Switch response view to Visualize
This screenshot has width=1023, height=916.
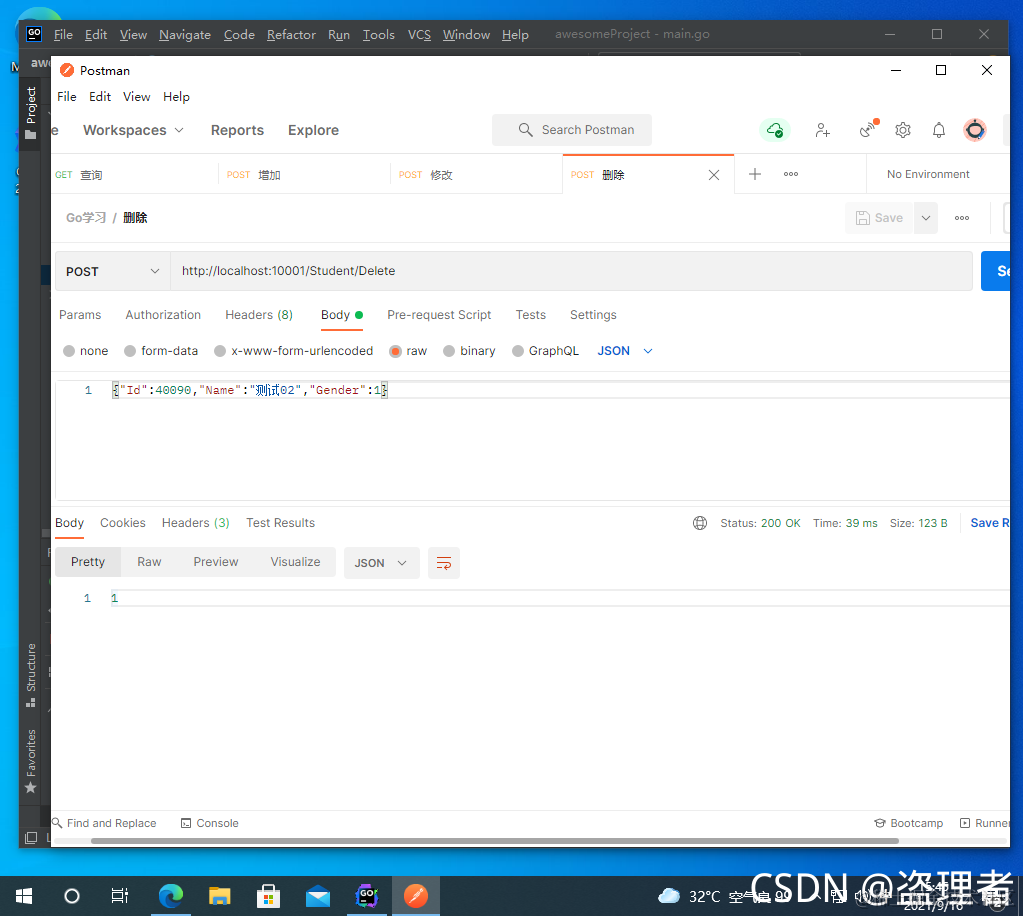click(x=296, y=562)
